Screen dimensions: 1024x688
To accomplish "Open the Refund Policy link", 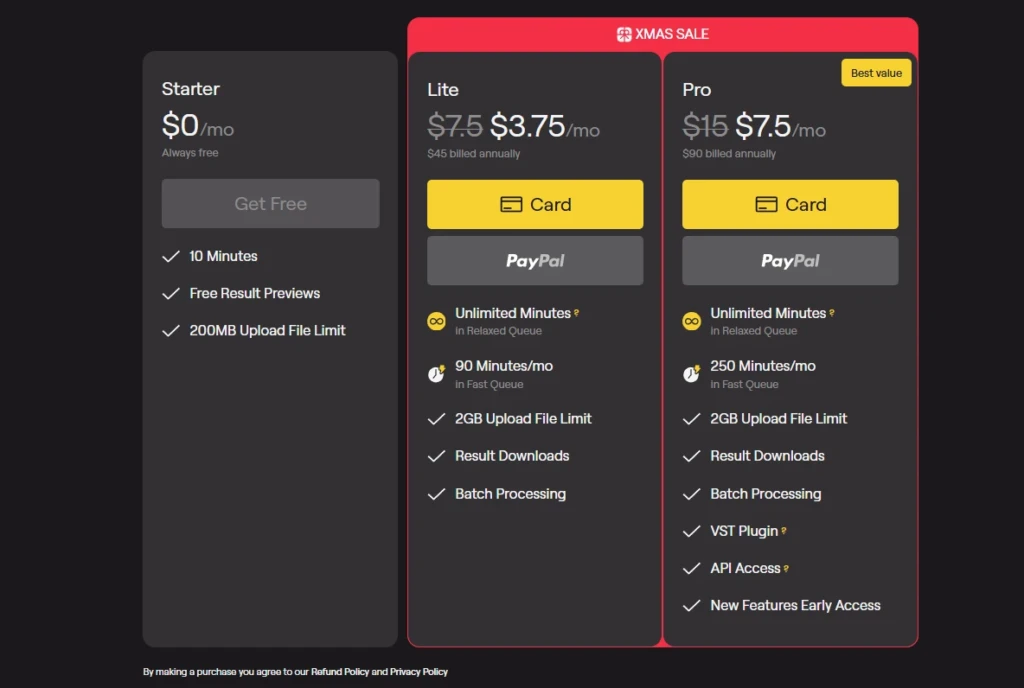I will tap(340, 672).
